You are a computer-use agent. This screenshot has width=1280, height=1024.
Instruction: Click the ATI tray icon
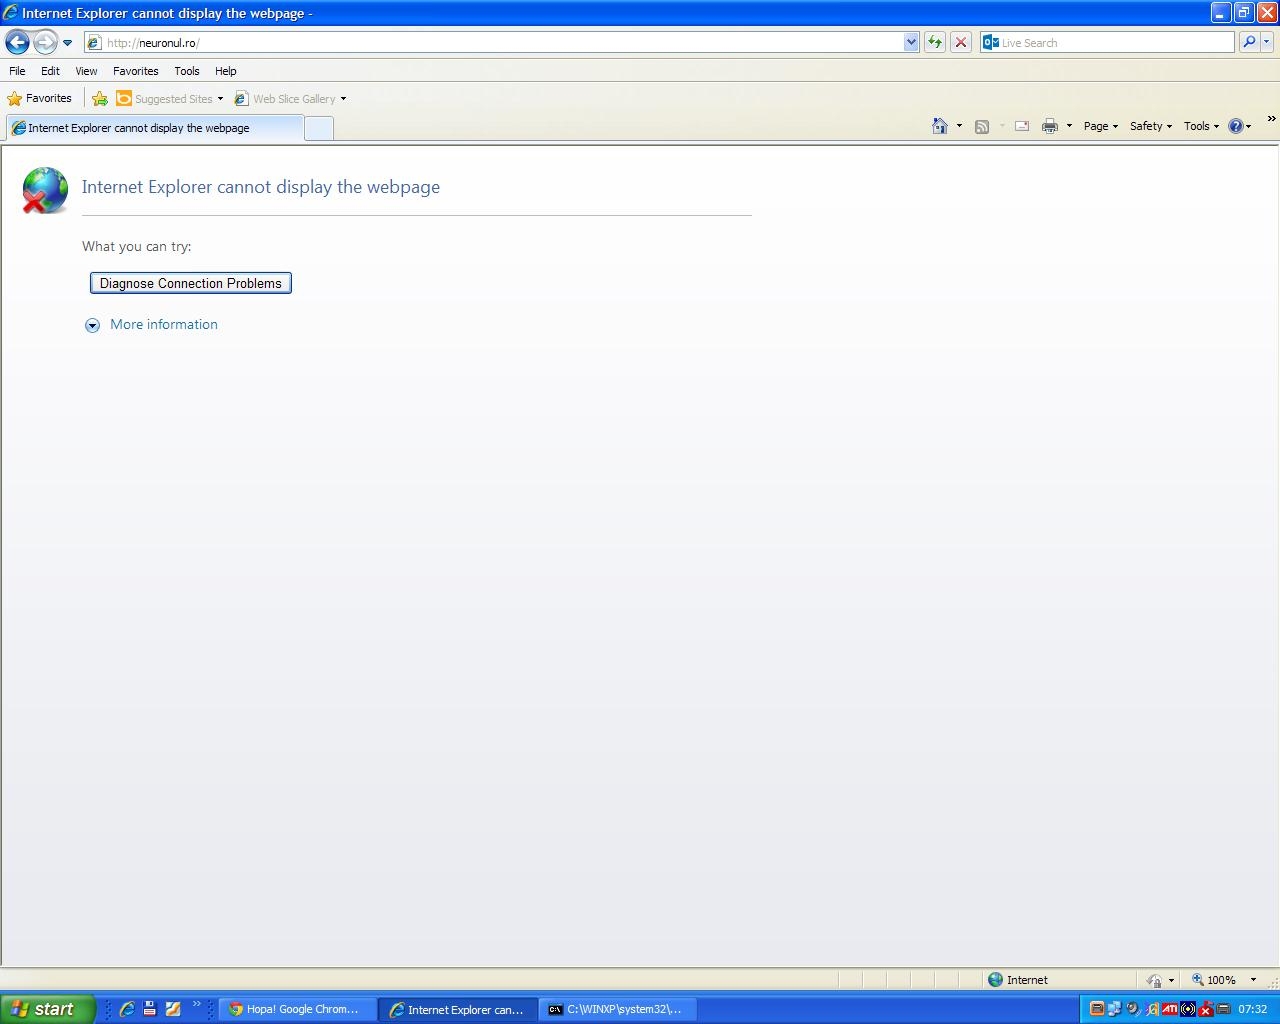1169,1009
